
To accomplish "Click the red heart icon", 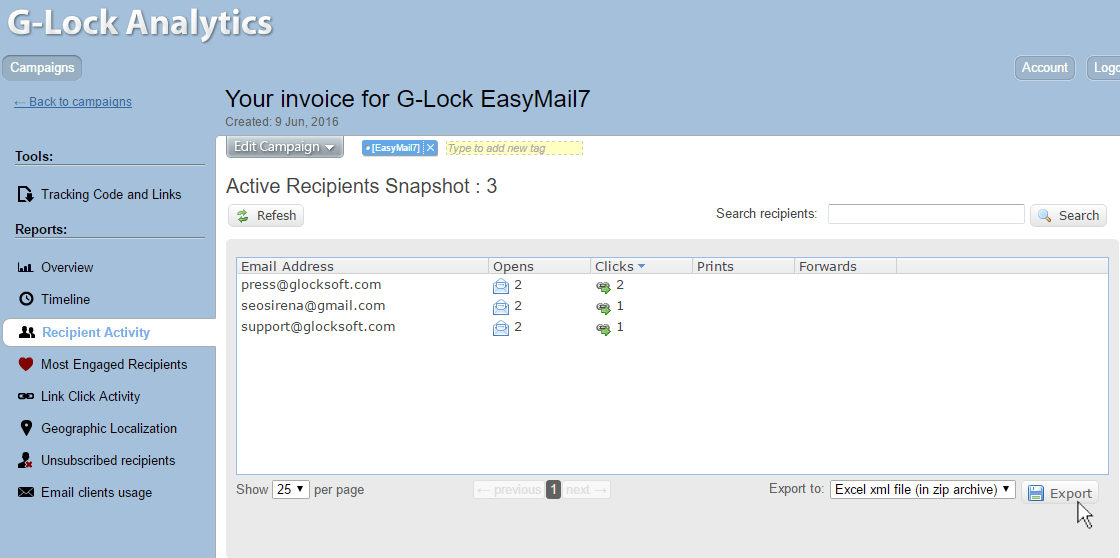I will (26, 364).
